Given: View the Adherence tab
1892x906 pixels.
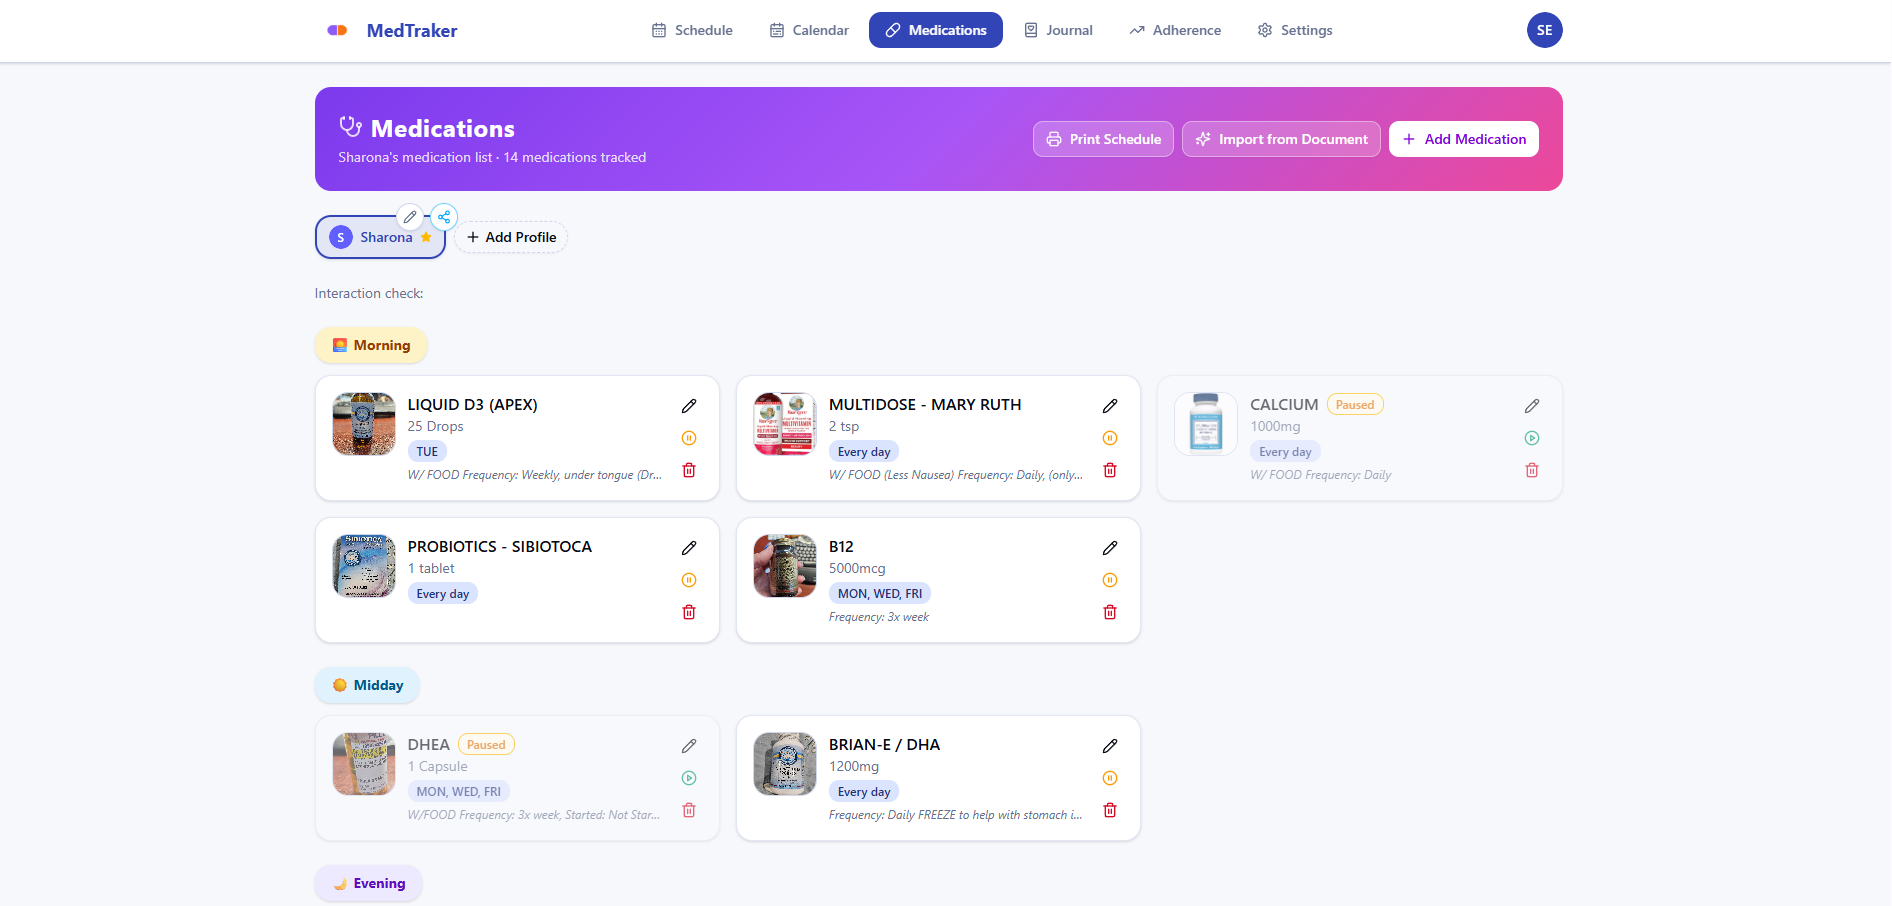Looking at the screenshot, I should point(1175,30).
